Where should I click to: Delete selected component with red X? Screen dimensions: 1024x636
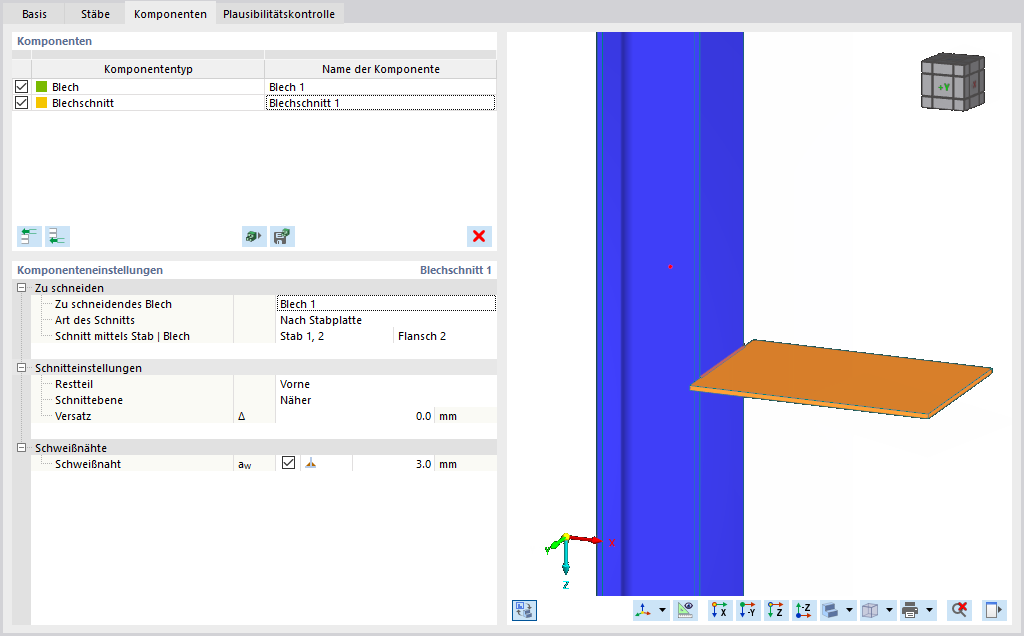(479, 236)
